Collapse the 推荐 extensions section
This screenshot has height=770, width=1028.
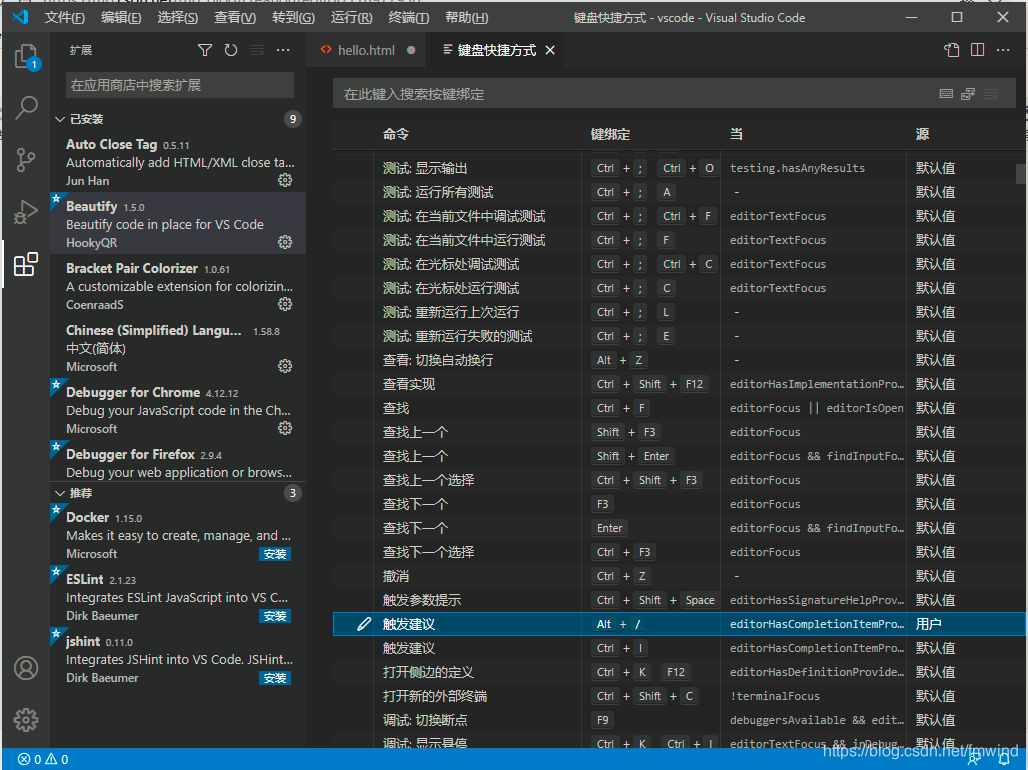point(60,493)
